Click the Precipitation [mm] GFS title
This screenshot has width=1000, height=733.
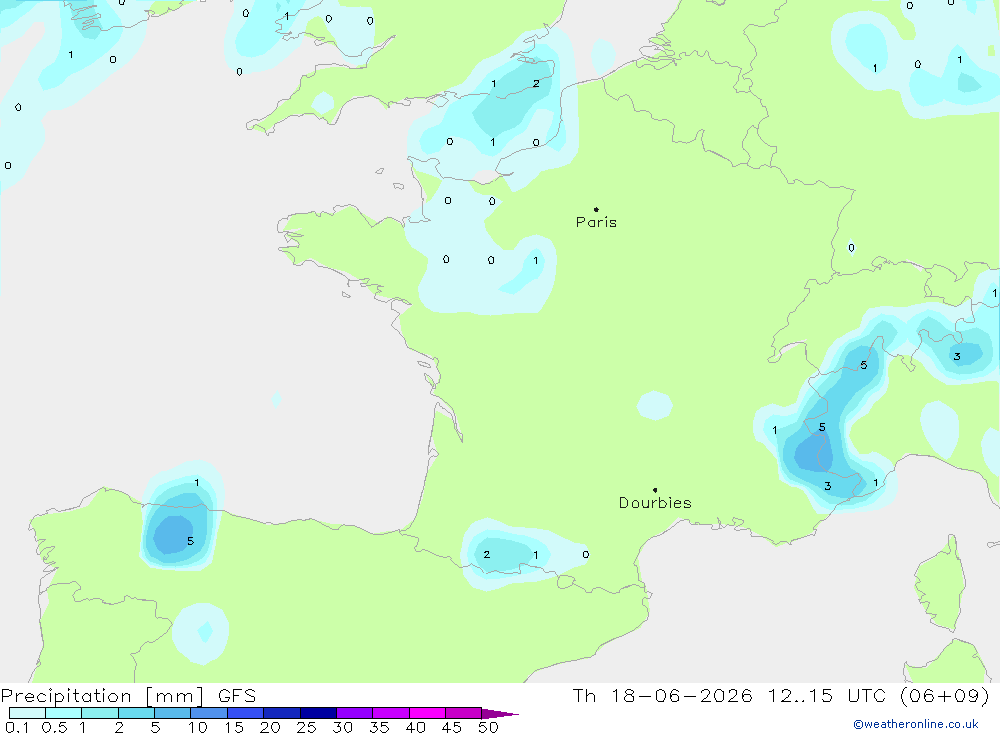tap(128, 696)
